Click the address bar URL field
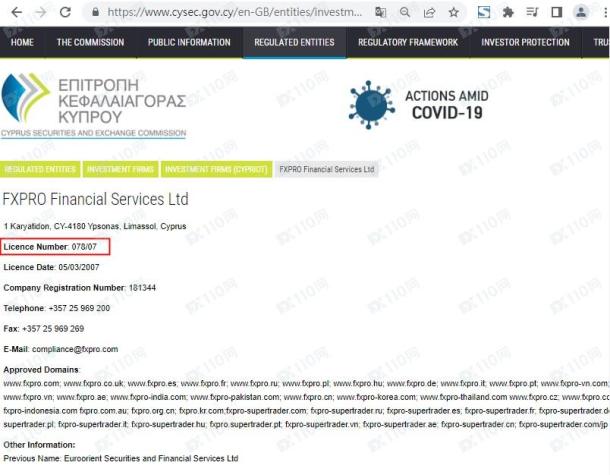Screen dimensions: 610x475 point(235,12)
